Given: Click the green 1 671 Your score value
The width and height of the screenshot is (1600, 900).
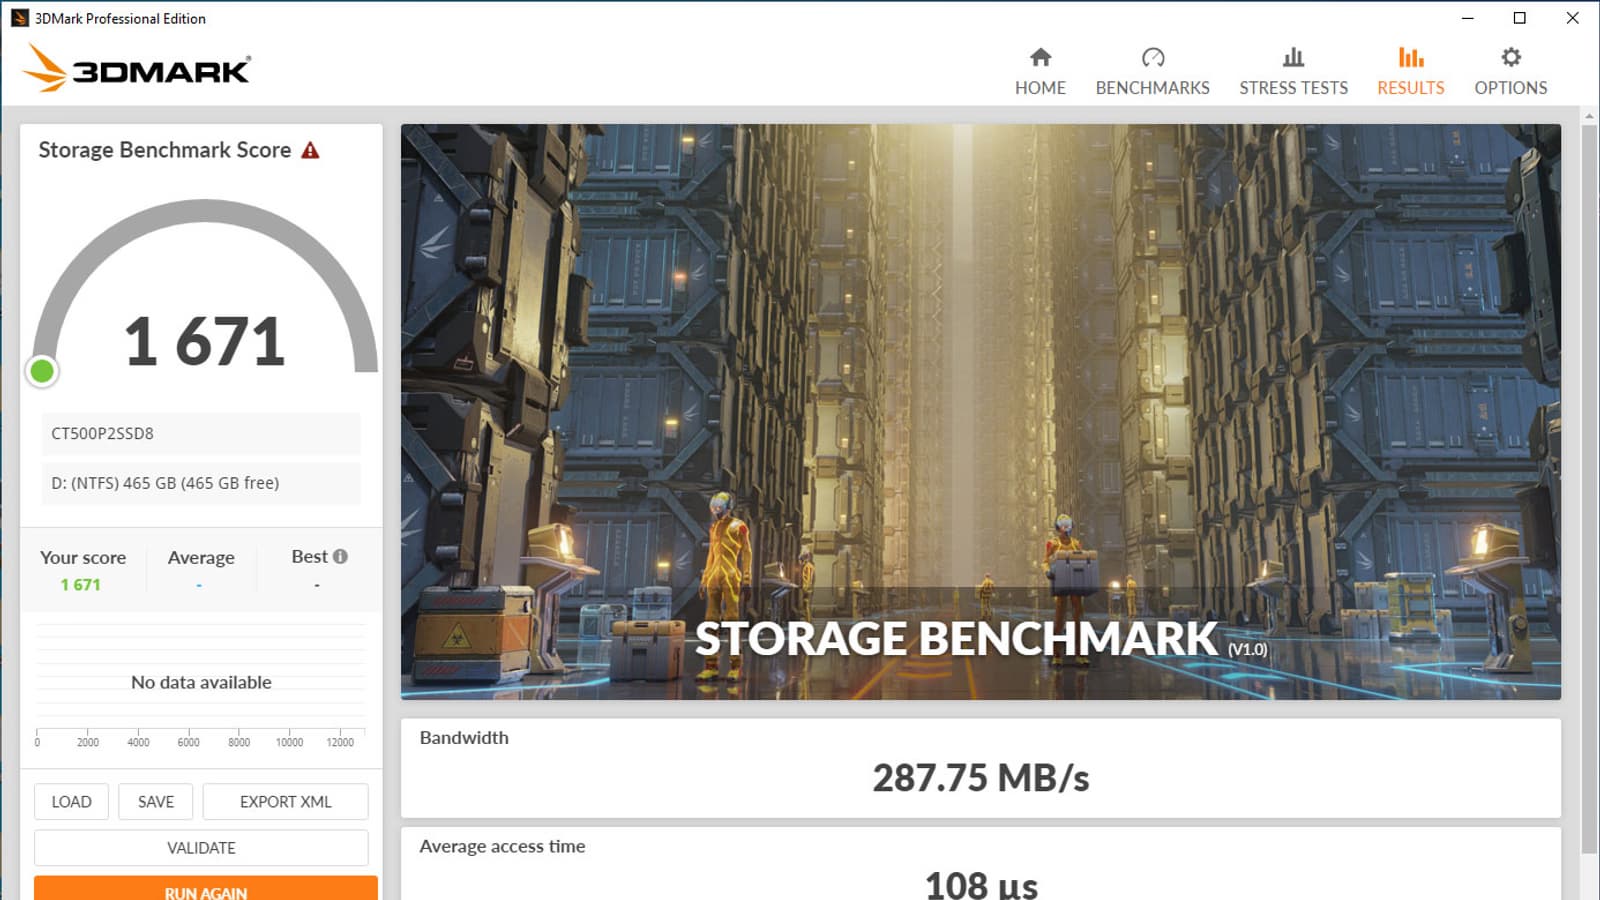Looking at the screenshot, I should click(x=81, y=585).
